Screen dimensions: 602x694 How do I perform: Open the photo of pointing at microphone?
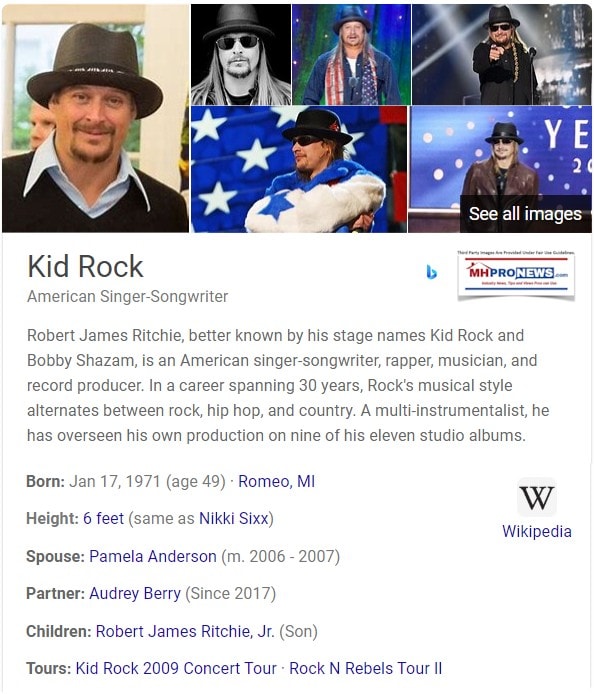[x=502, y=55]
